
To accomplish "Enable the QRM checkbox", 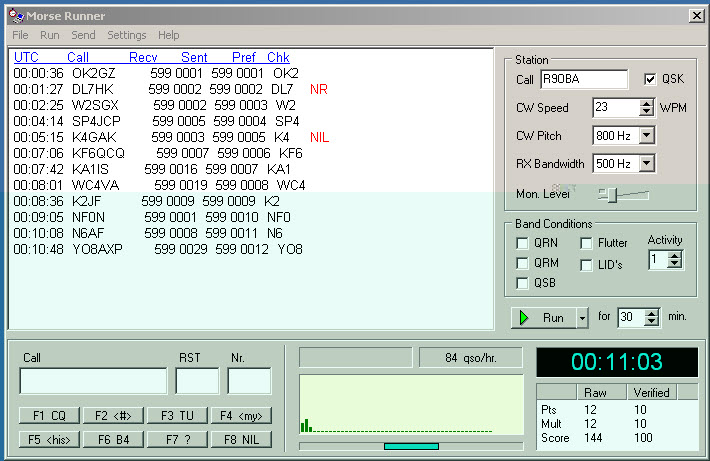I will [522, 263].
